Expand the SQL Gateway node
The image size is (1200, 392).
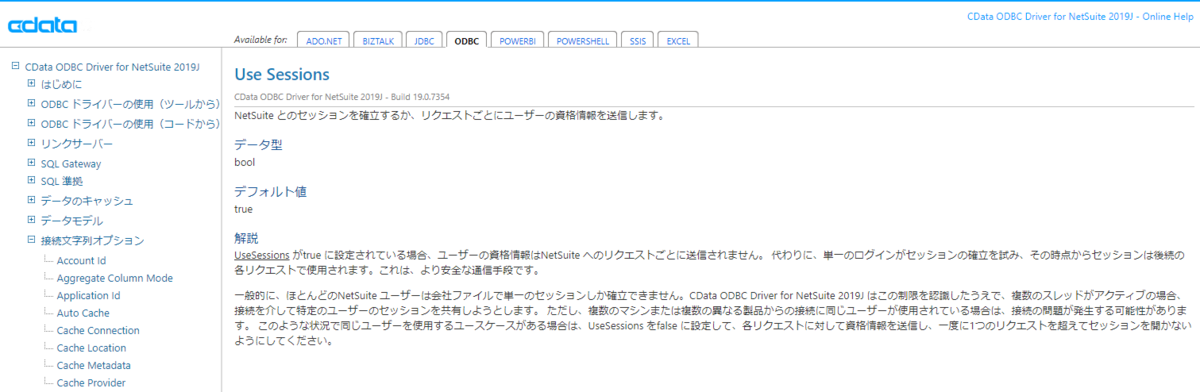point(31,163)
